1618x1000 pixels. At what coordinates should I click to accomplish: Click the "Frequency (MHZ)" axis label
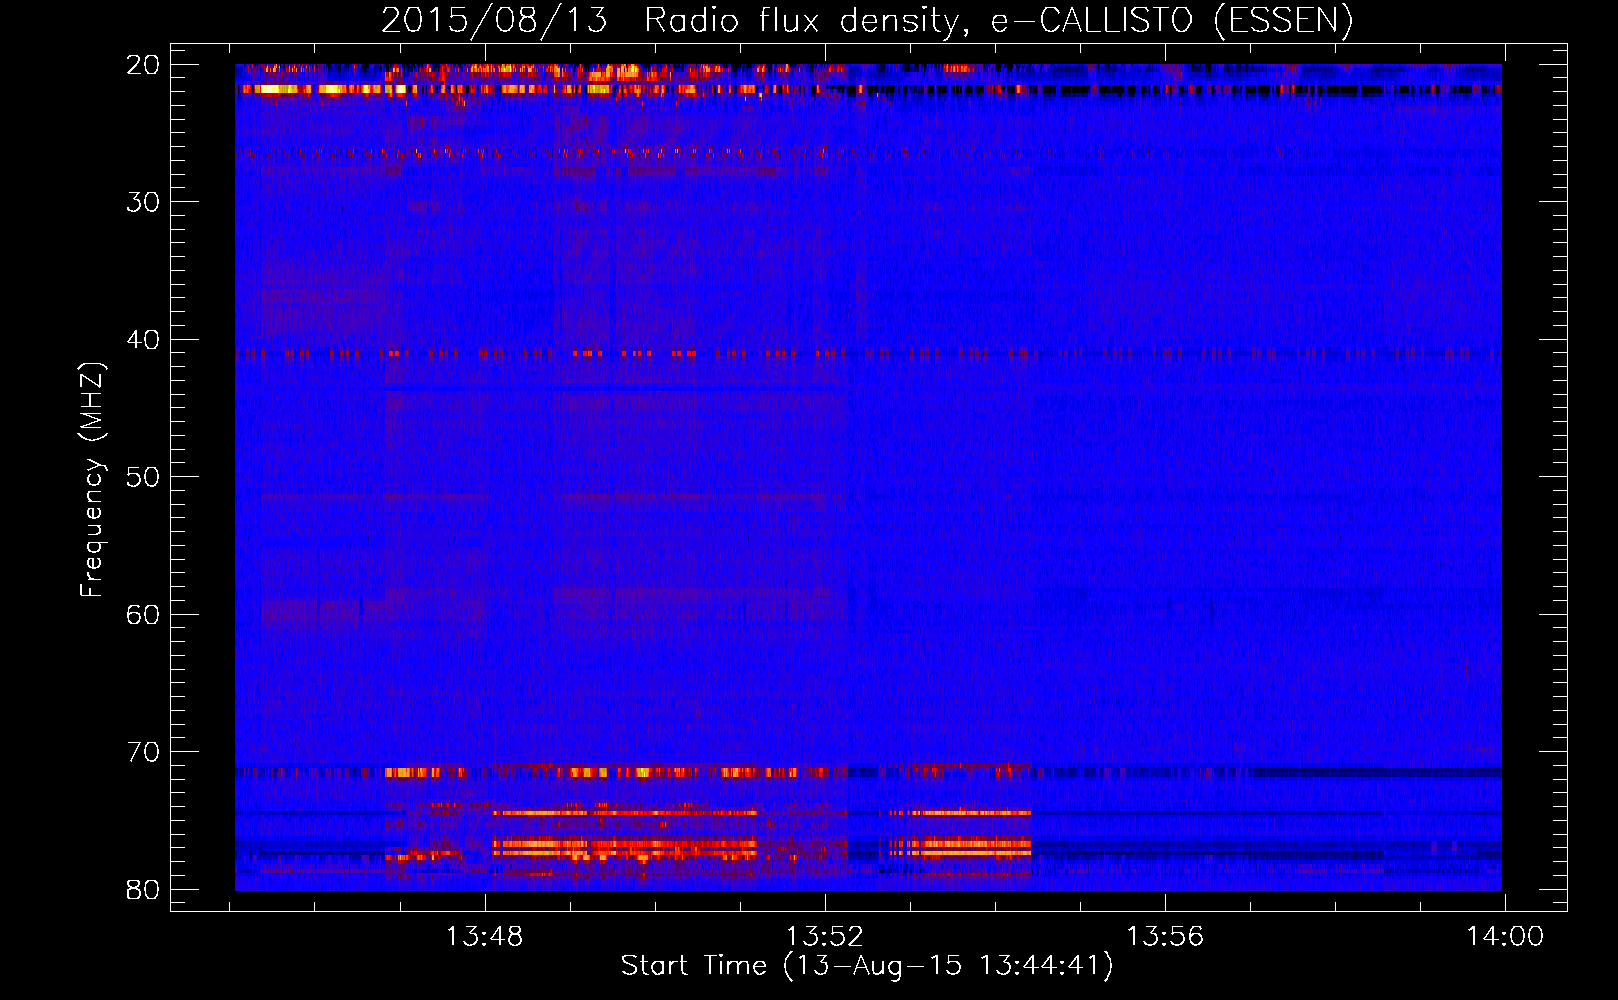point(92,481)
